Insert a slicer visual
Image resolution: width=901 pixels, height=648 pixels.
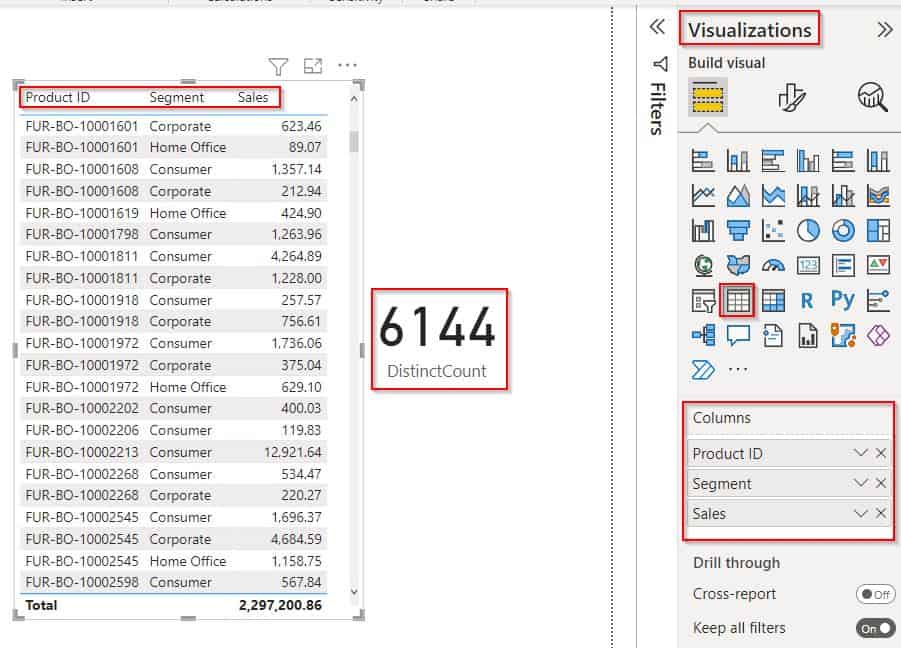coord(703,300)
